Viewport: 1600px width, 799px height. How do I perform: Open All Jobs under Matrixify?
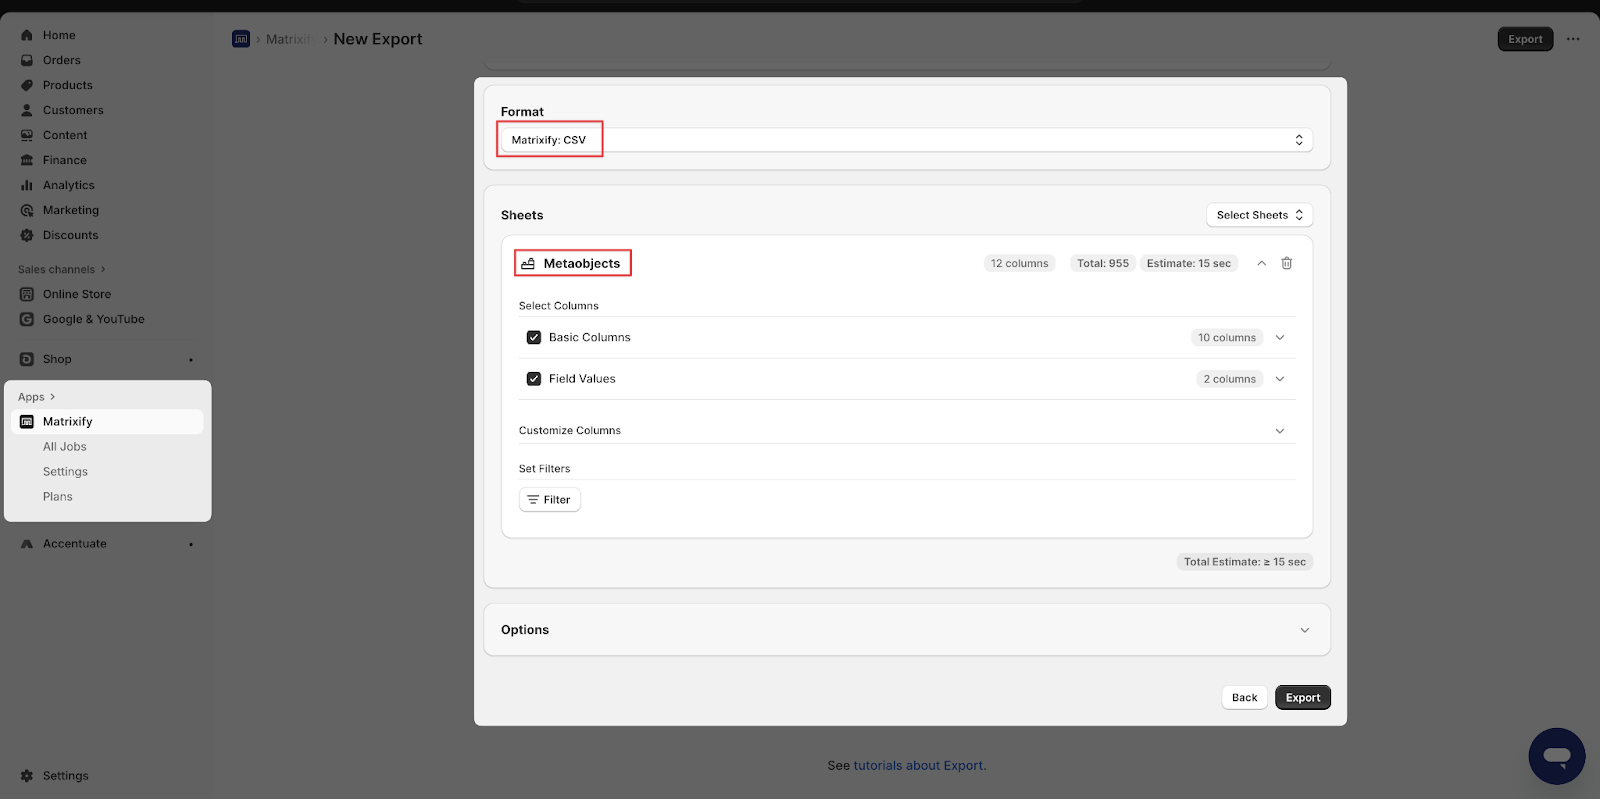[x=64, y=447]
